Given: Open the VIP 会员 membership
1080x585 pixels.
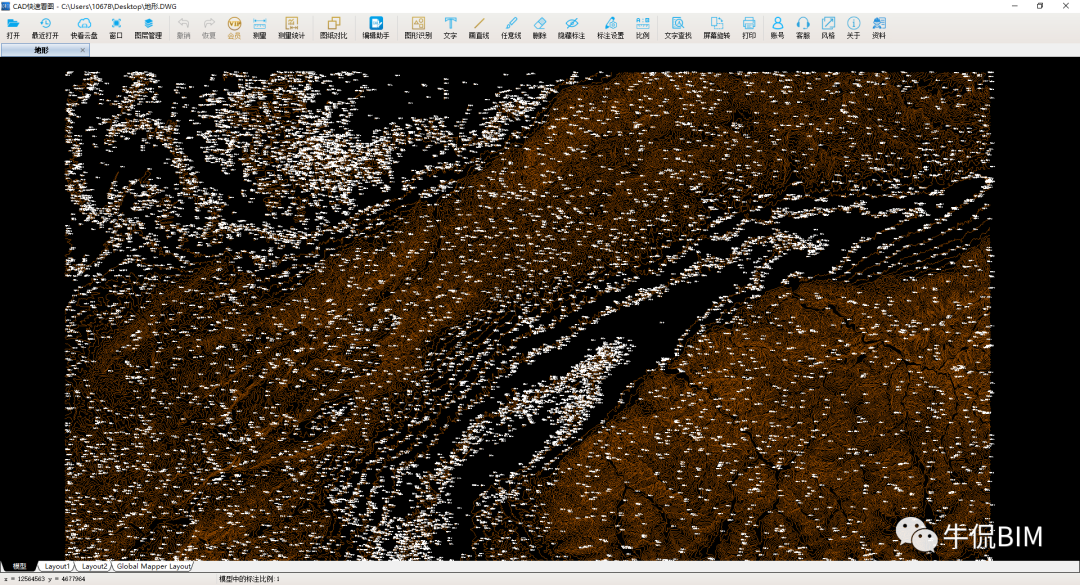Looking at the screenshot, I should (234, 28).
